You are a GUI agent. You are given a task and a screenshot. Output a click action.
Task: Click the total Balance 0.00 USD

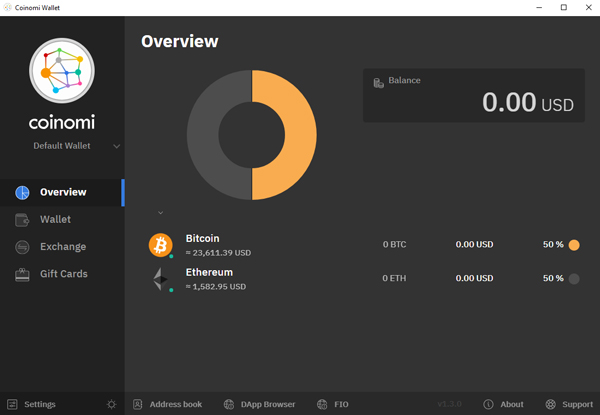pyautogui.click(x=528, y=103)
